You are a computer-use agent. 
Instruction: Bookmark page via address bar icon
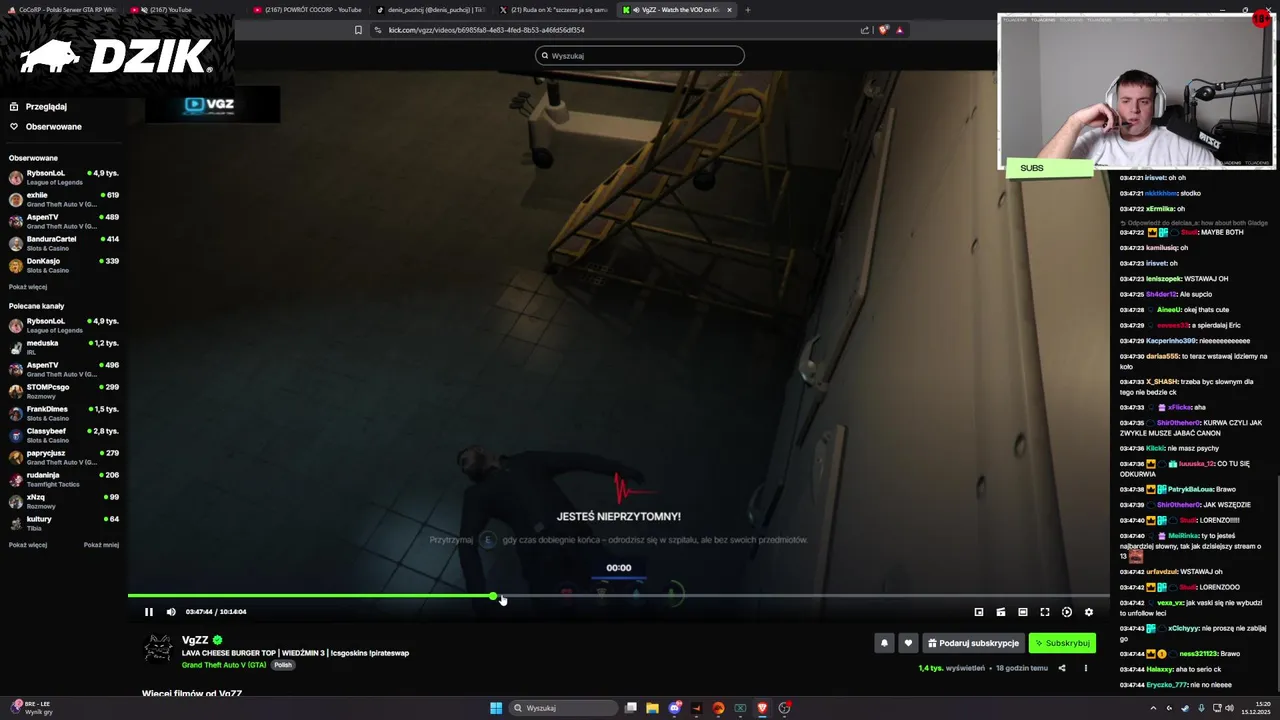pyautogui.click(x=358, y=30)
